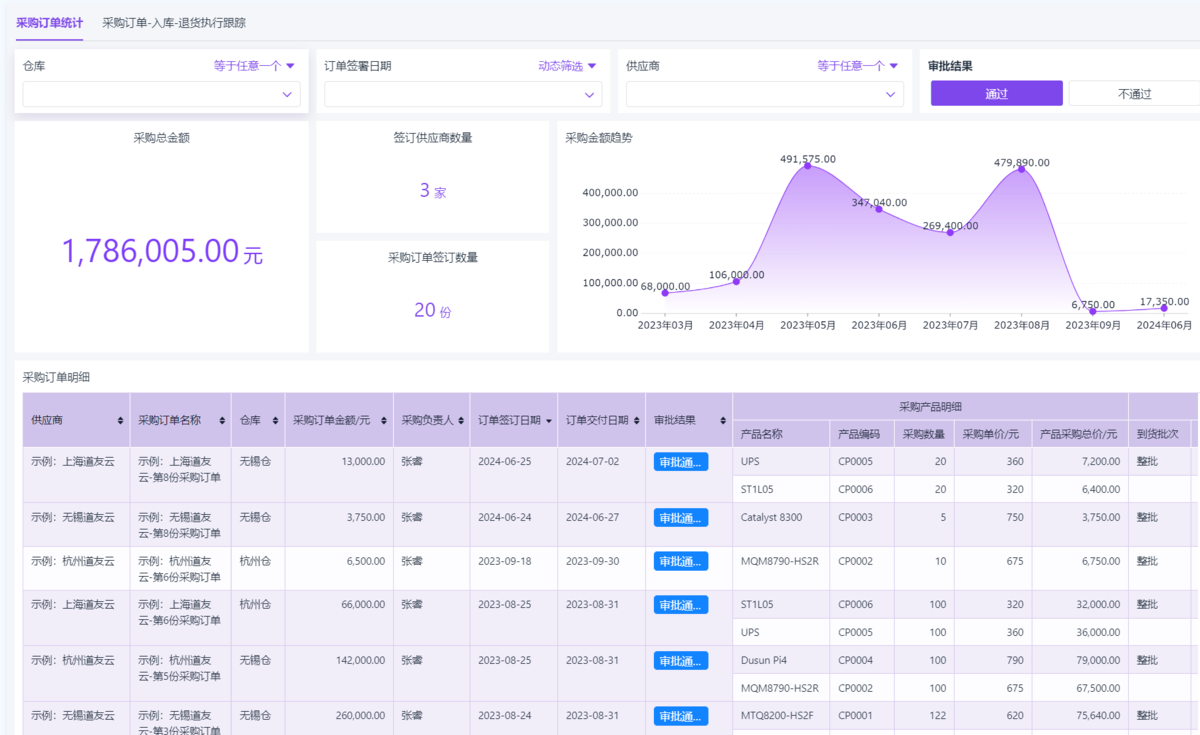Viewport: 1200px width, 735px height.
Task: Click 审批通过 badge for 2023-09-18 order
Action: coord(680,562)
